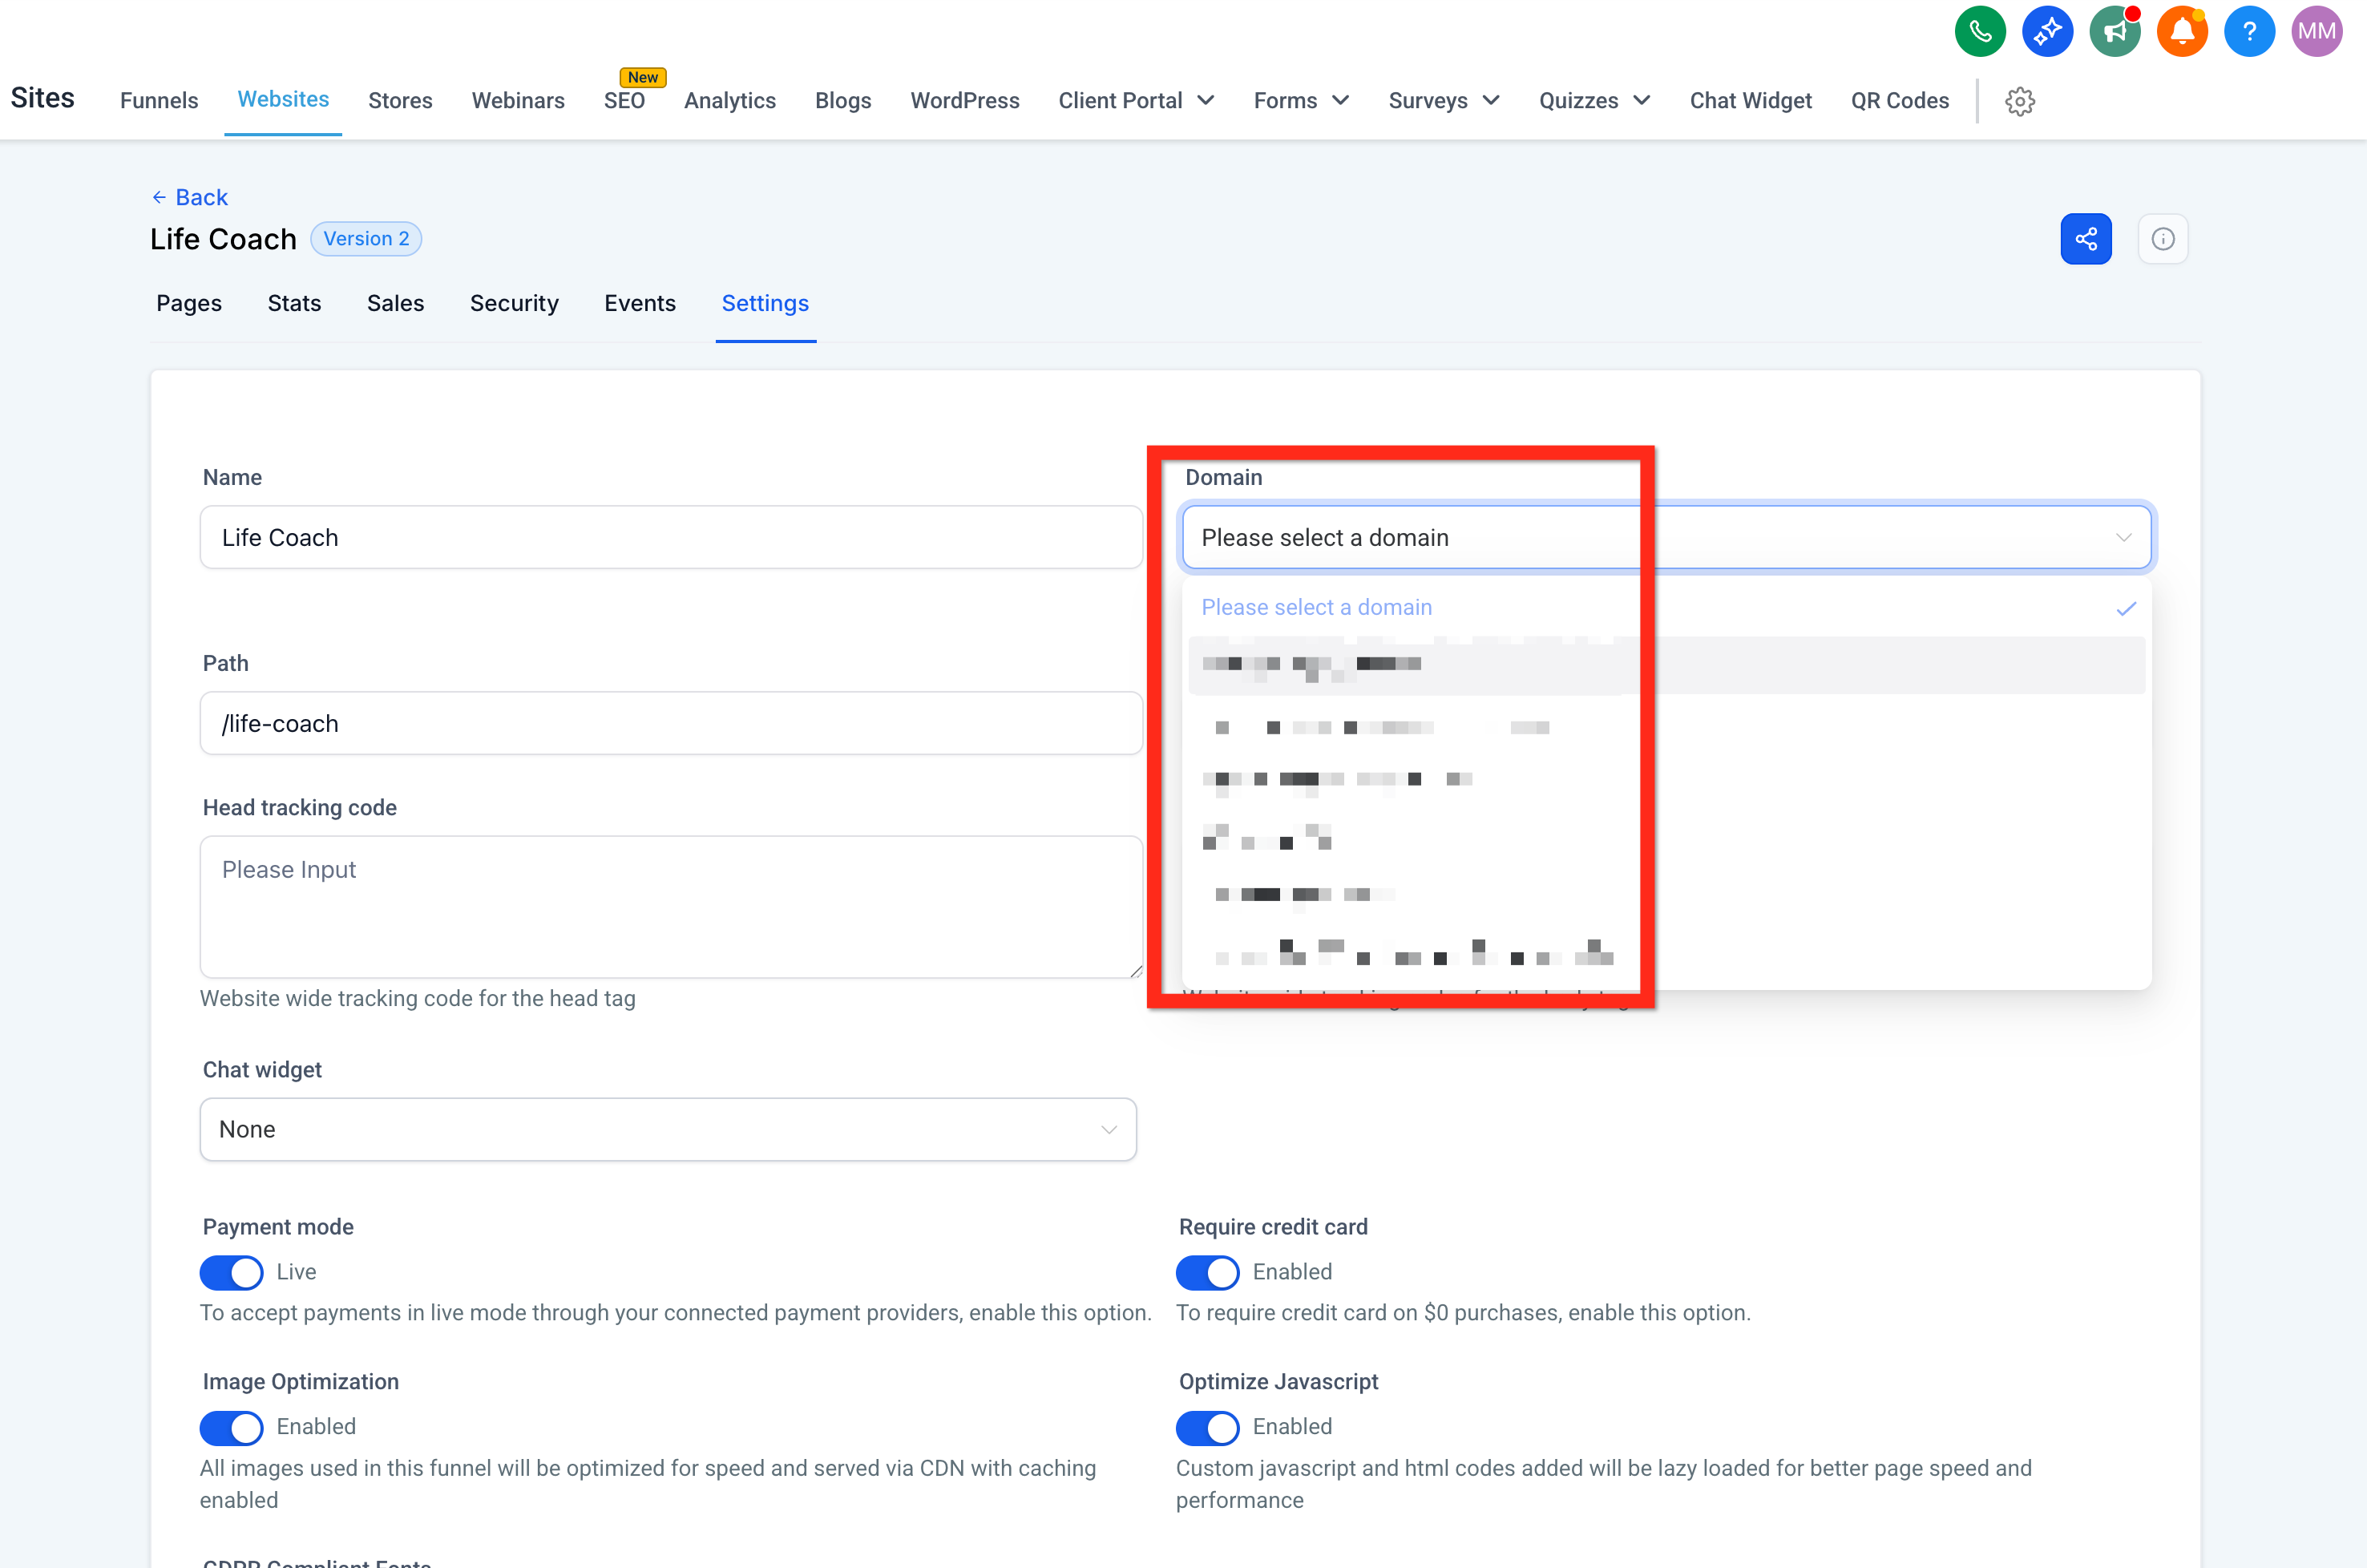Open the notifications bell

click(x=2182, y=31)
